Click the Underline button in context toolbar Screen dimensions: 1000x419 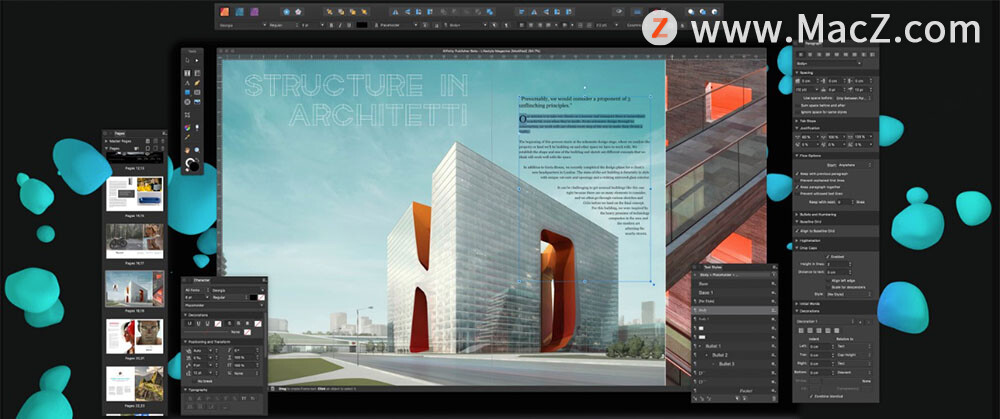coord(349,26)
